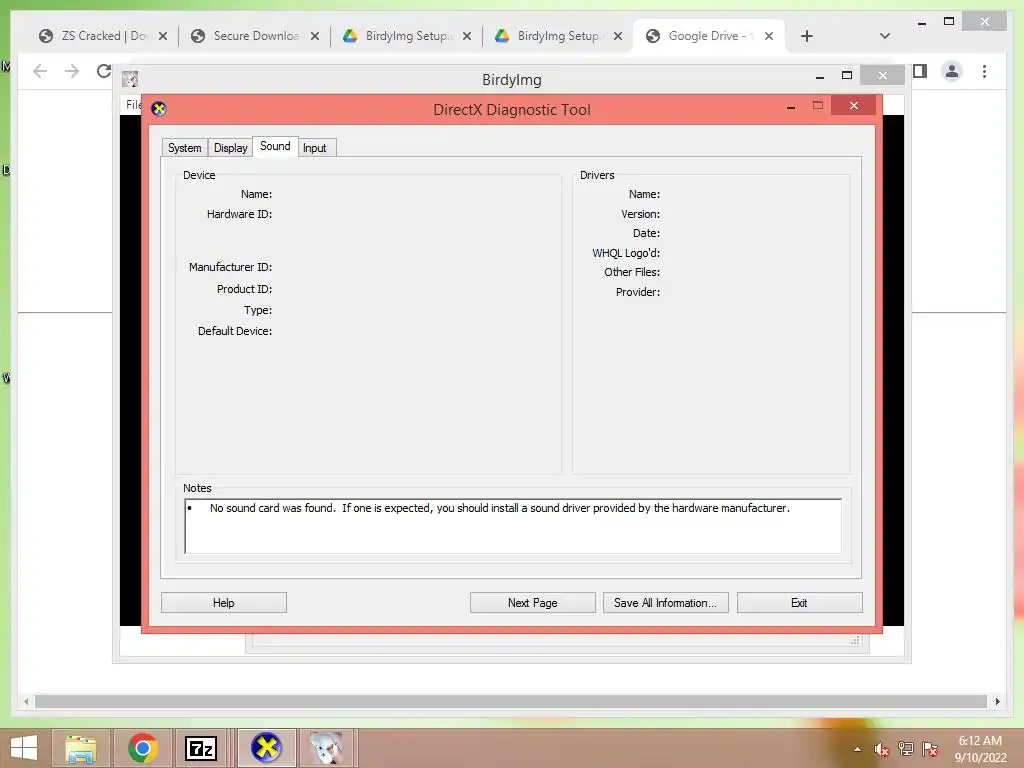1024x768 pixels.
Task: Show hidden system tray icons
Action: [857, 749]
